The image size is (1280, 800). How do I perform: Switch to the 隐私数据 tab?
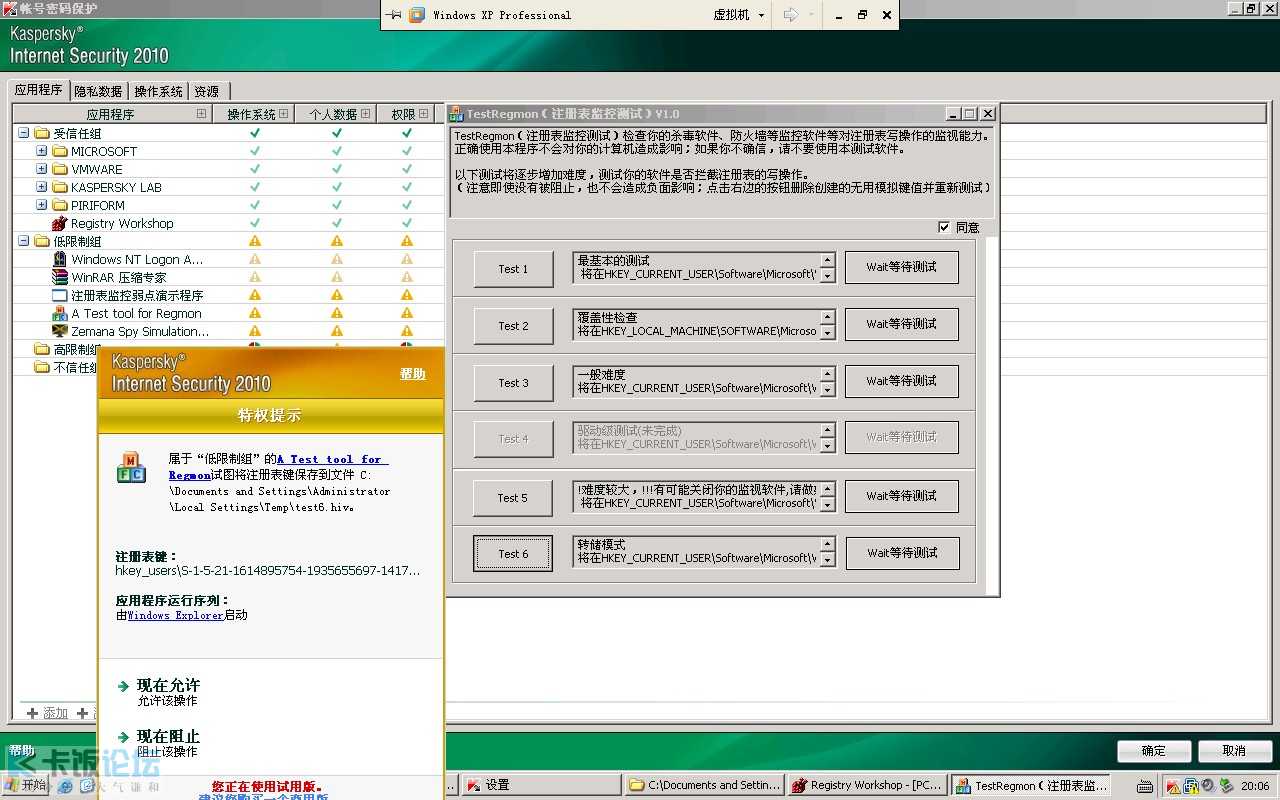[98, 91]
